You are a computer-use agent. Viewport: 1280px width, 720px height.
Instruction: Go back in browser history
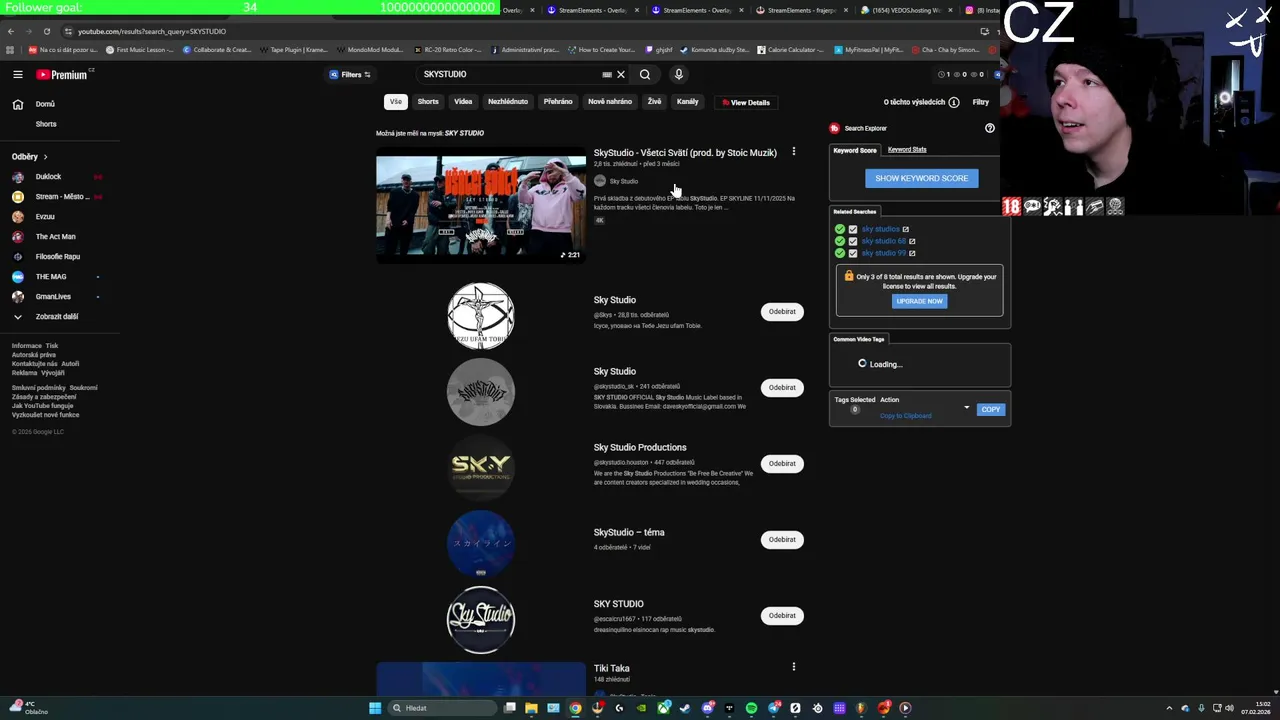(11, 31)
